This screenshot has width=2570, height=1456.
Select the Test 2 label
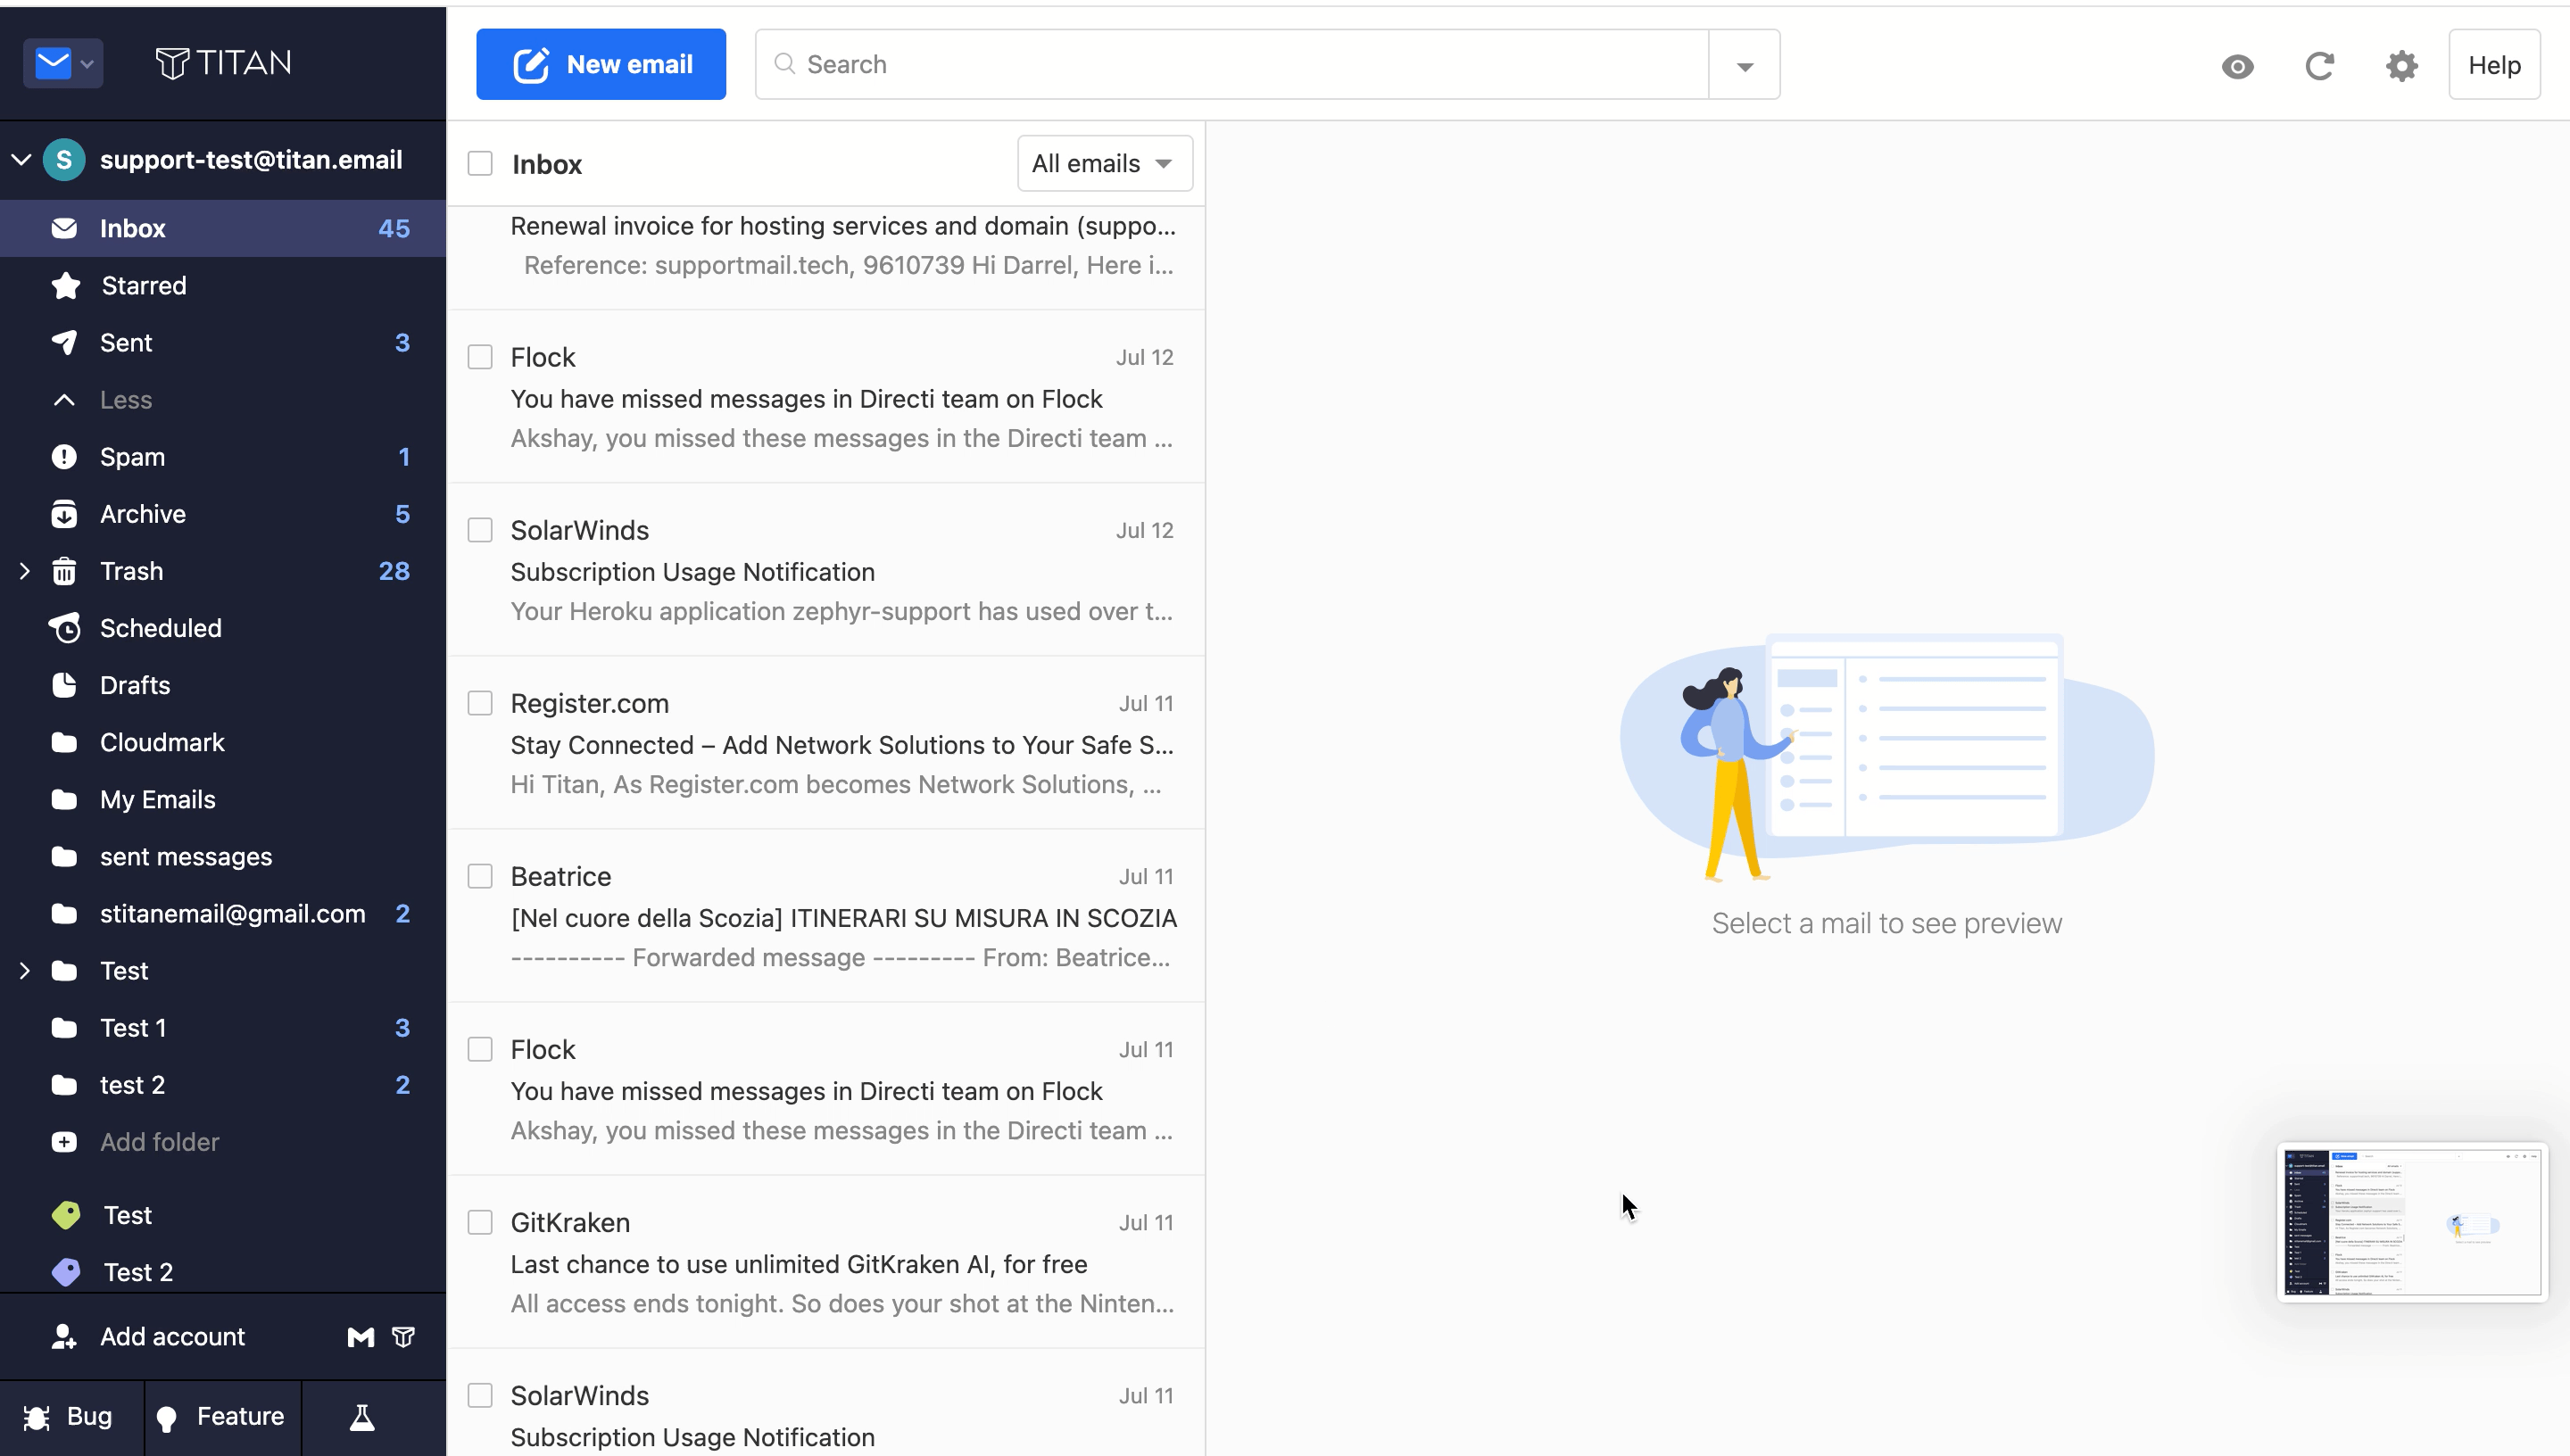[223, 1272]
